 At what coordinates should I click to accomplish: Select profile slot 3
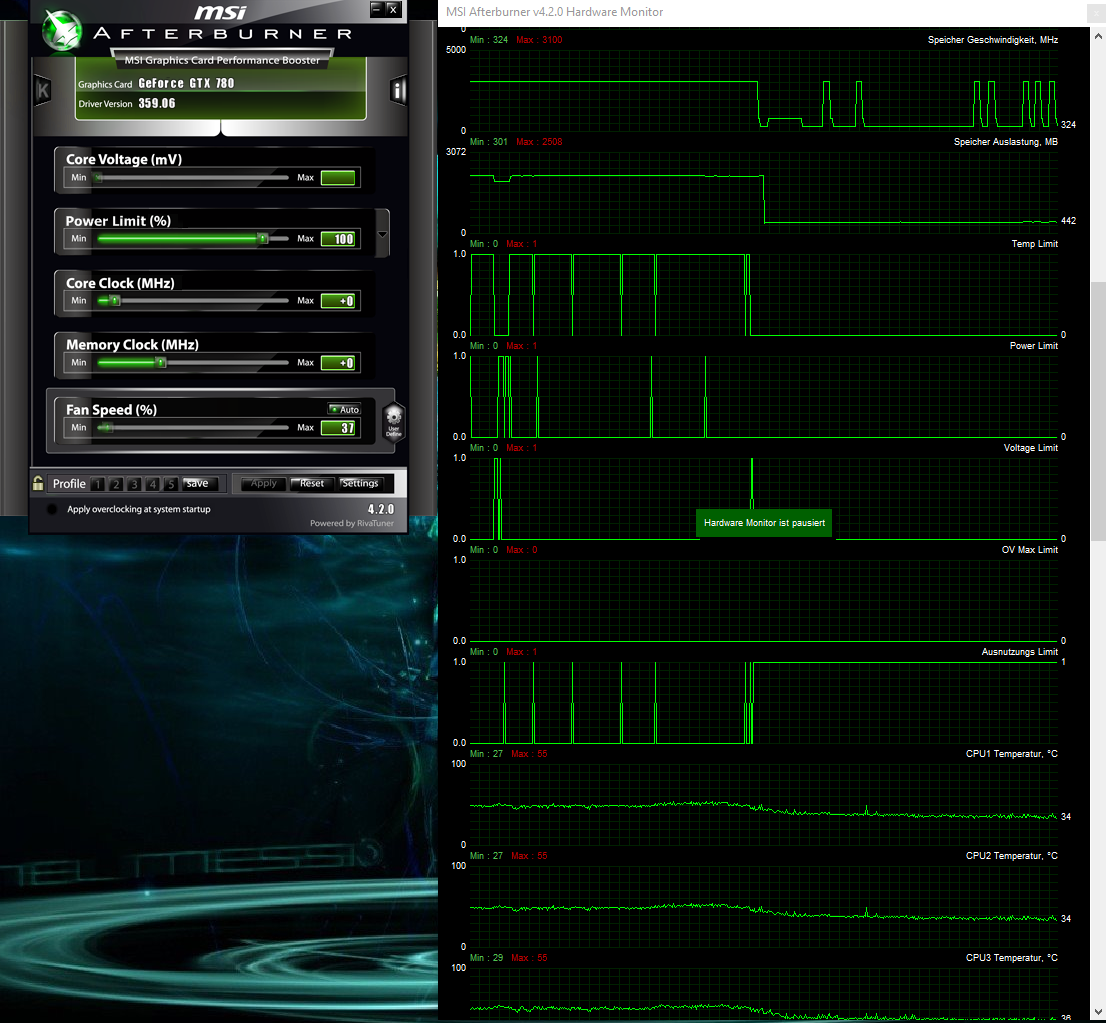point(134,484)
